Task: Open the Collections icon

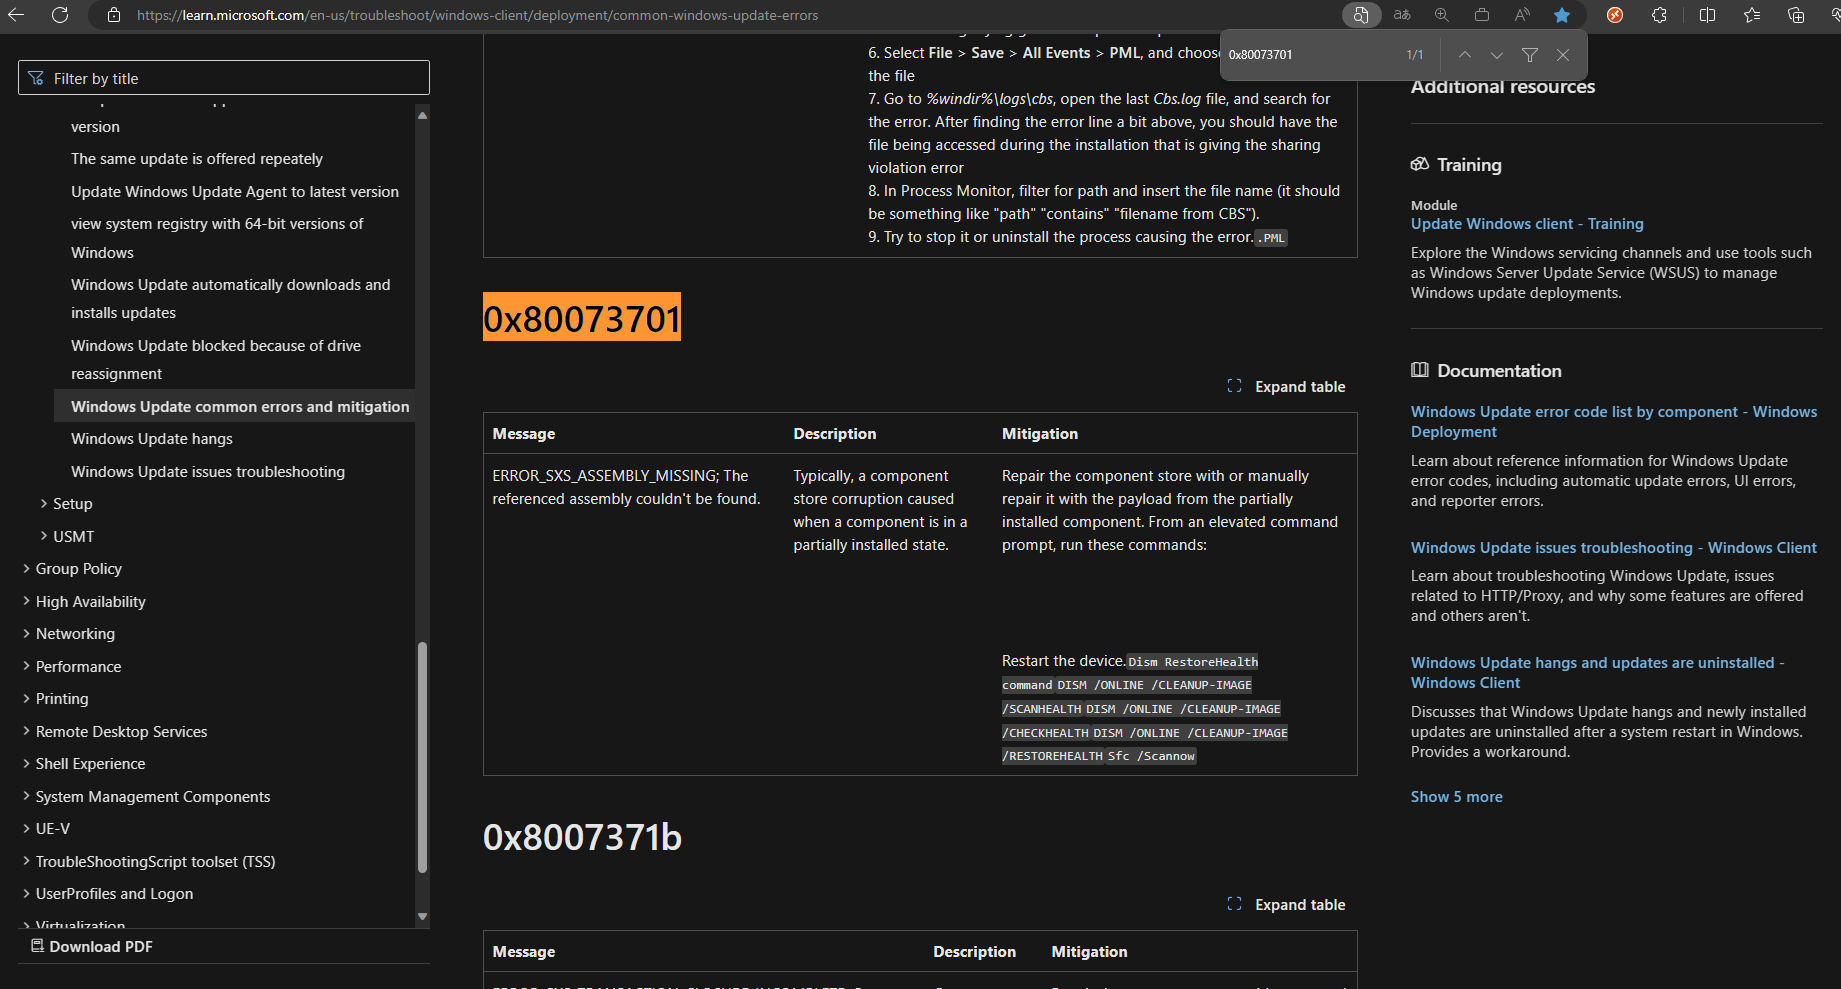Action: click(1796, 15)
